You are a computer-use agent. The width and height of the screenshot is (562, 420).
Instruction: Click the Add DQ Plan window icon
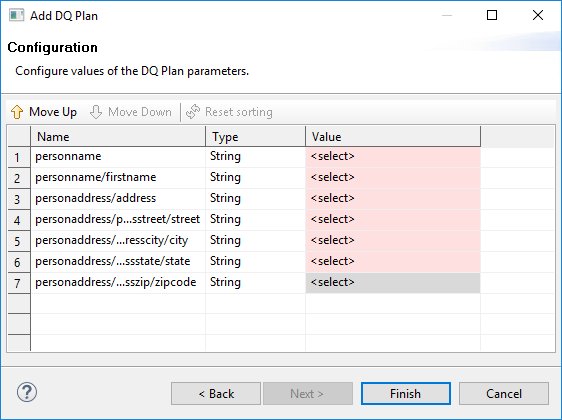click(16, 15)
